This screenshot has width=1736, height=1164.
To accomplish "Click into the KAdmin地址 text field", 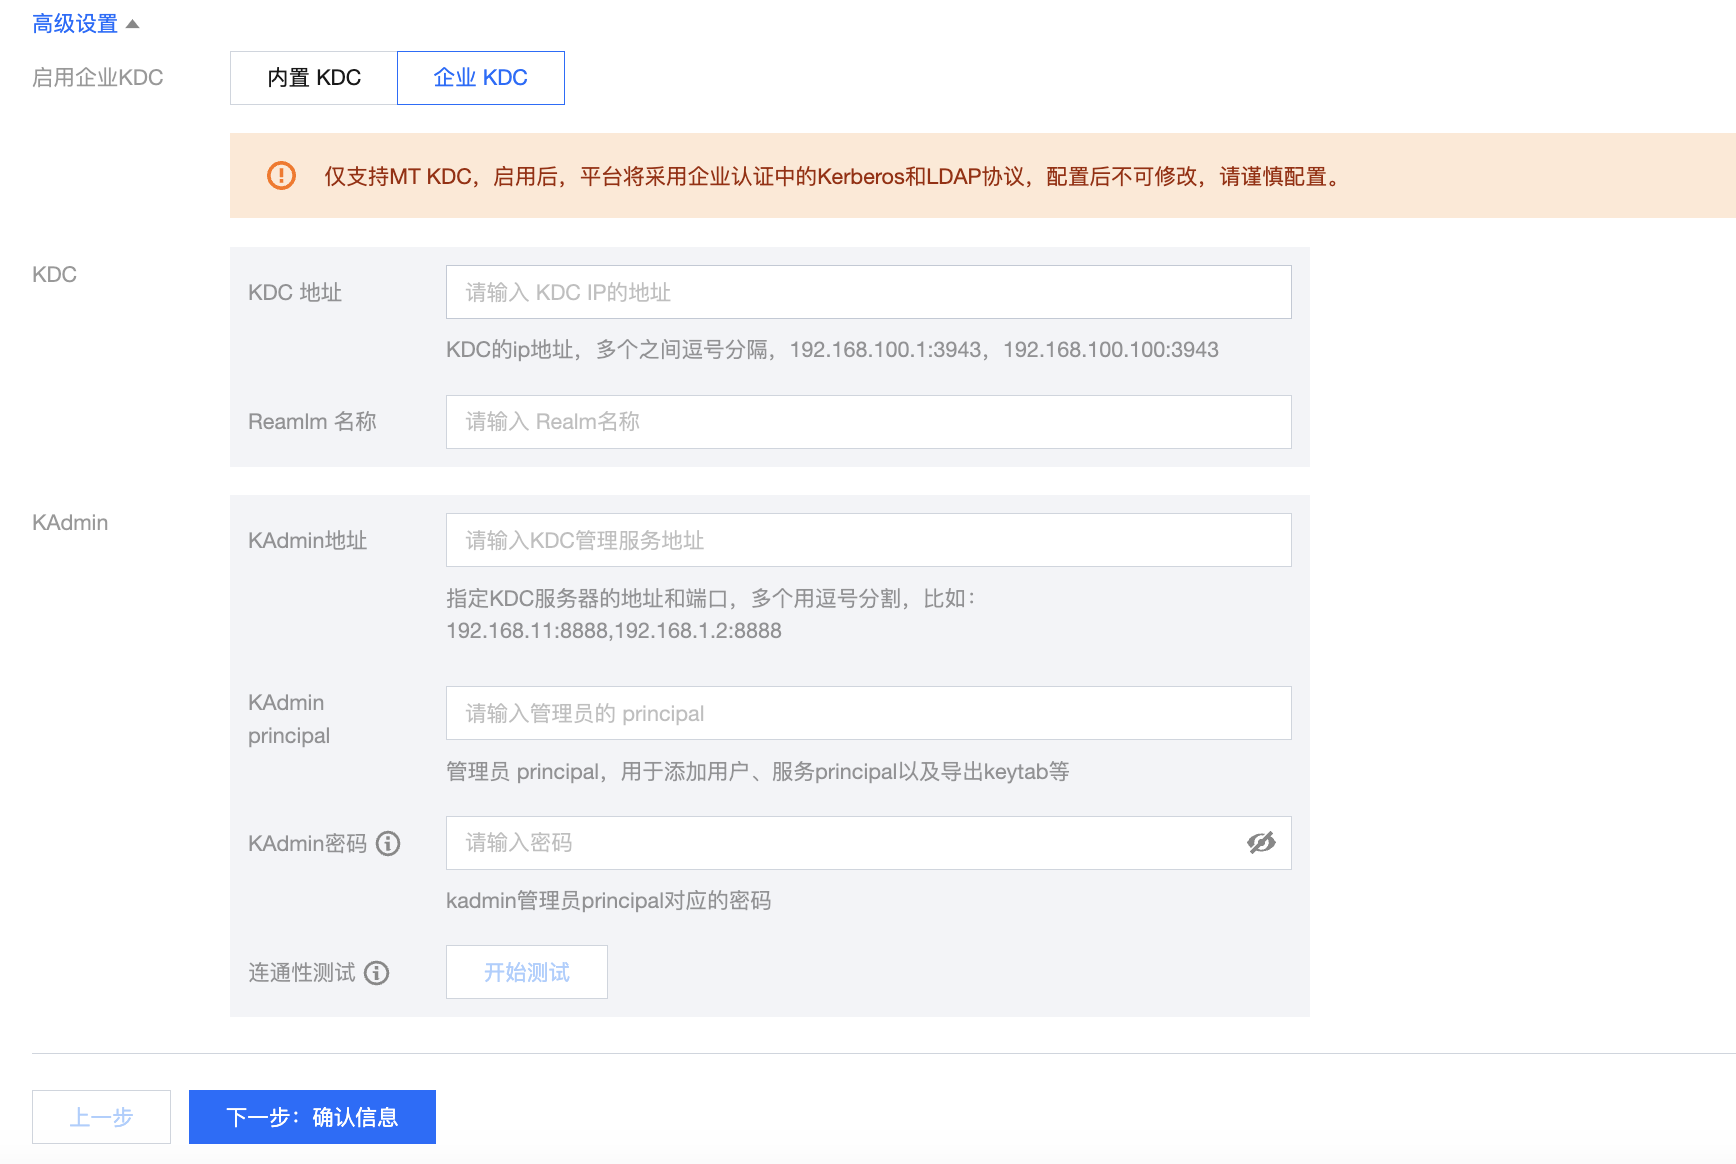I will pyautogui.click(x=868, y=540).
